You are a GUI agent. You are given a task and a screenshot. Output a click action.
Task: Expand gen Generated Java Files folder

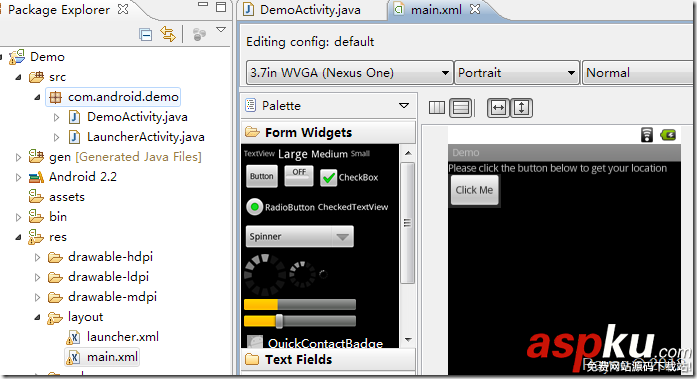18,157
